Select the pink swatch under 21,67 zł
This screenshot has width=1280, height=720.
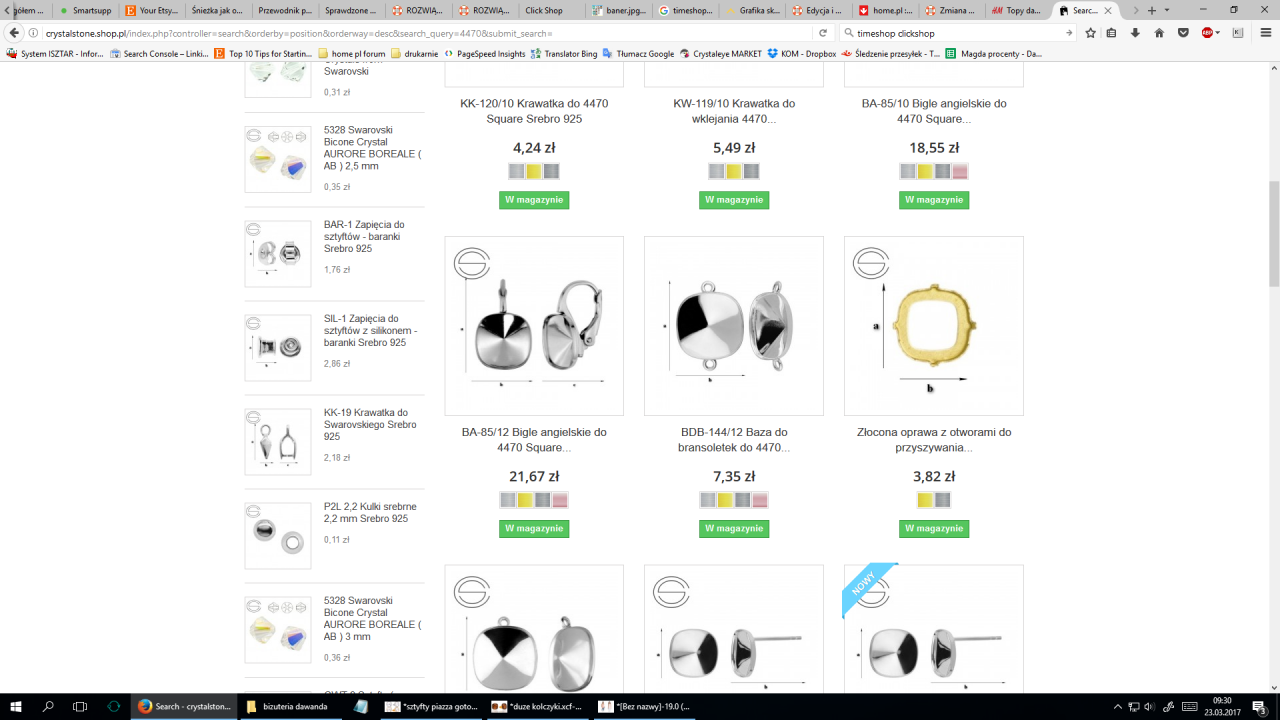560,500
